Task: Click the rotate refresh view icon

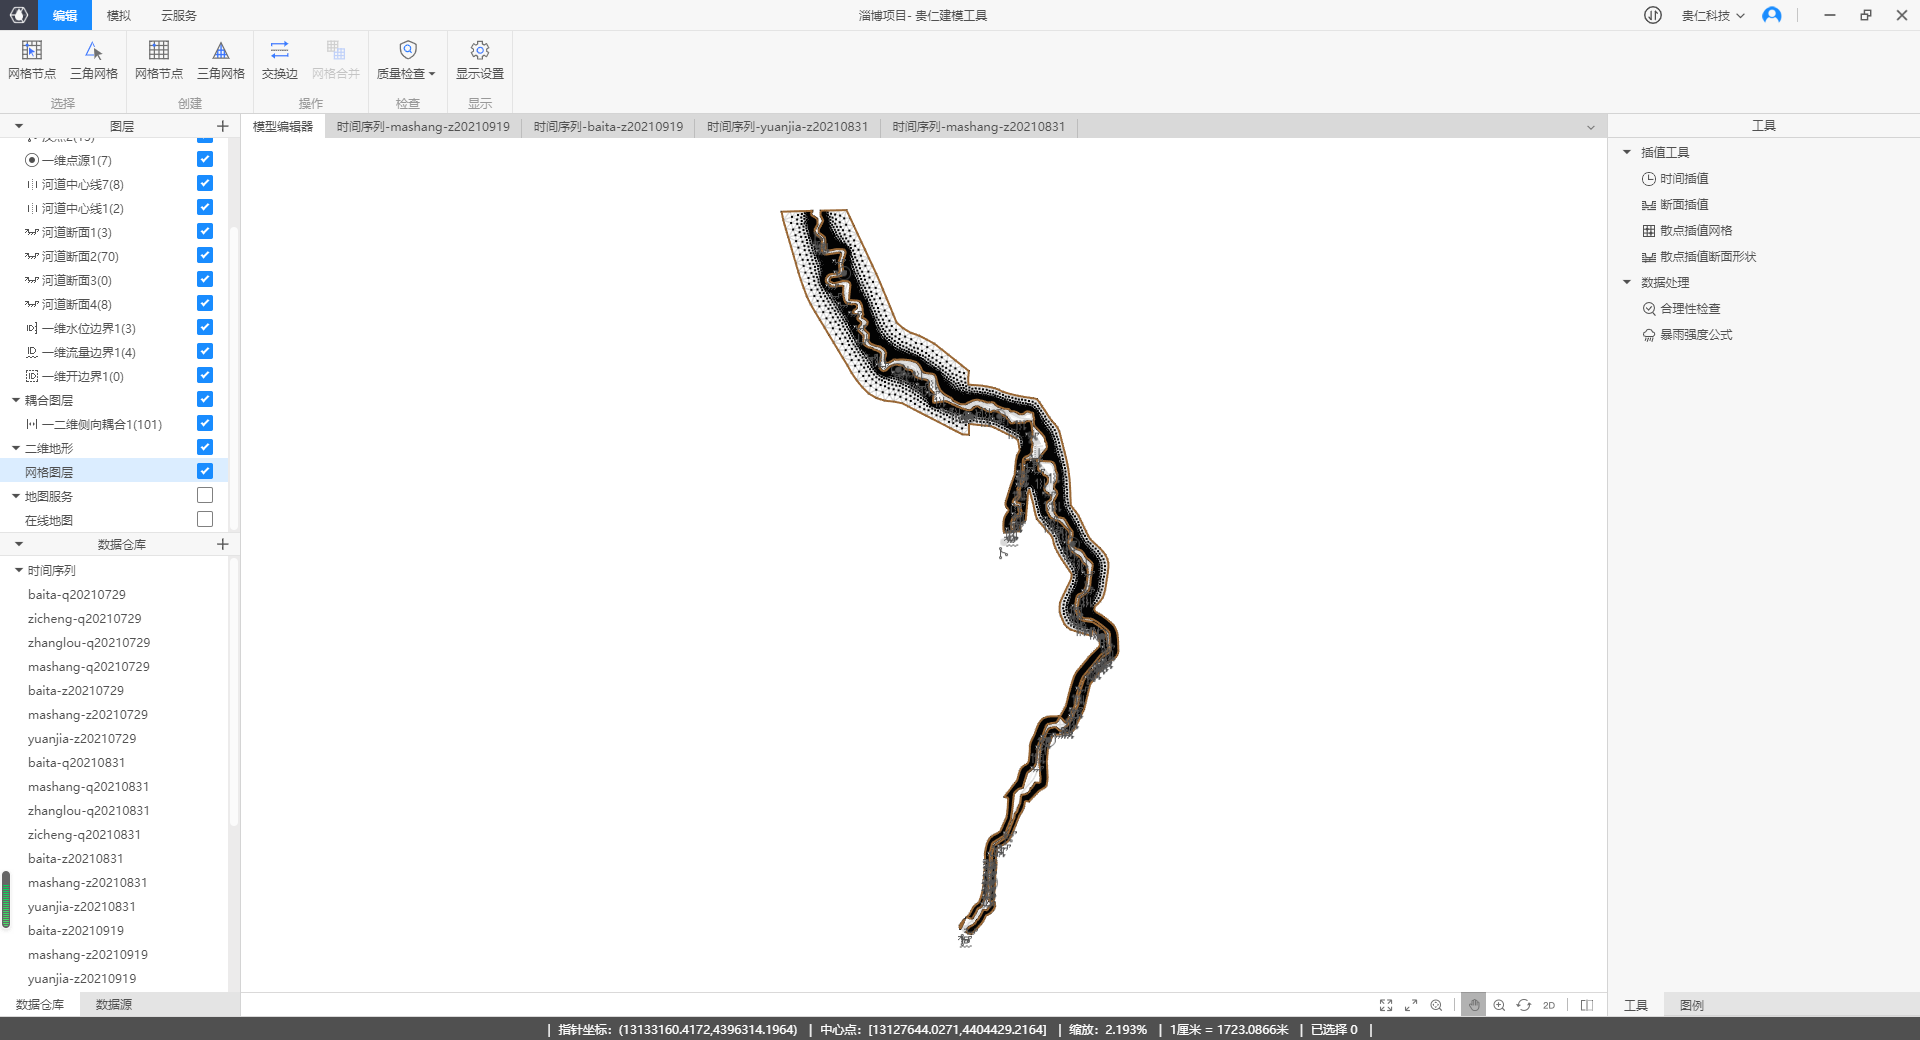Action: click(1523, 1005)
